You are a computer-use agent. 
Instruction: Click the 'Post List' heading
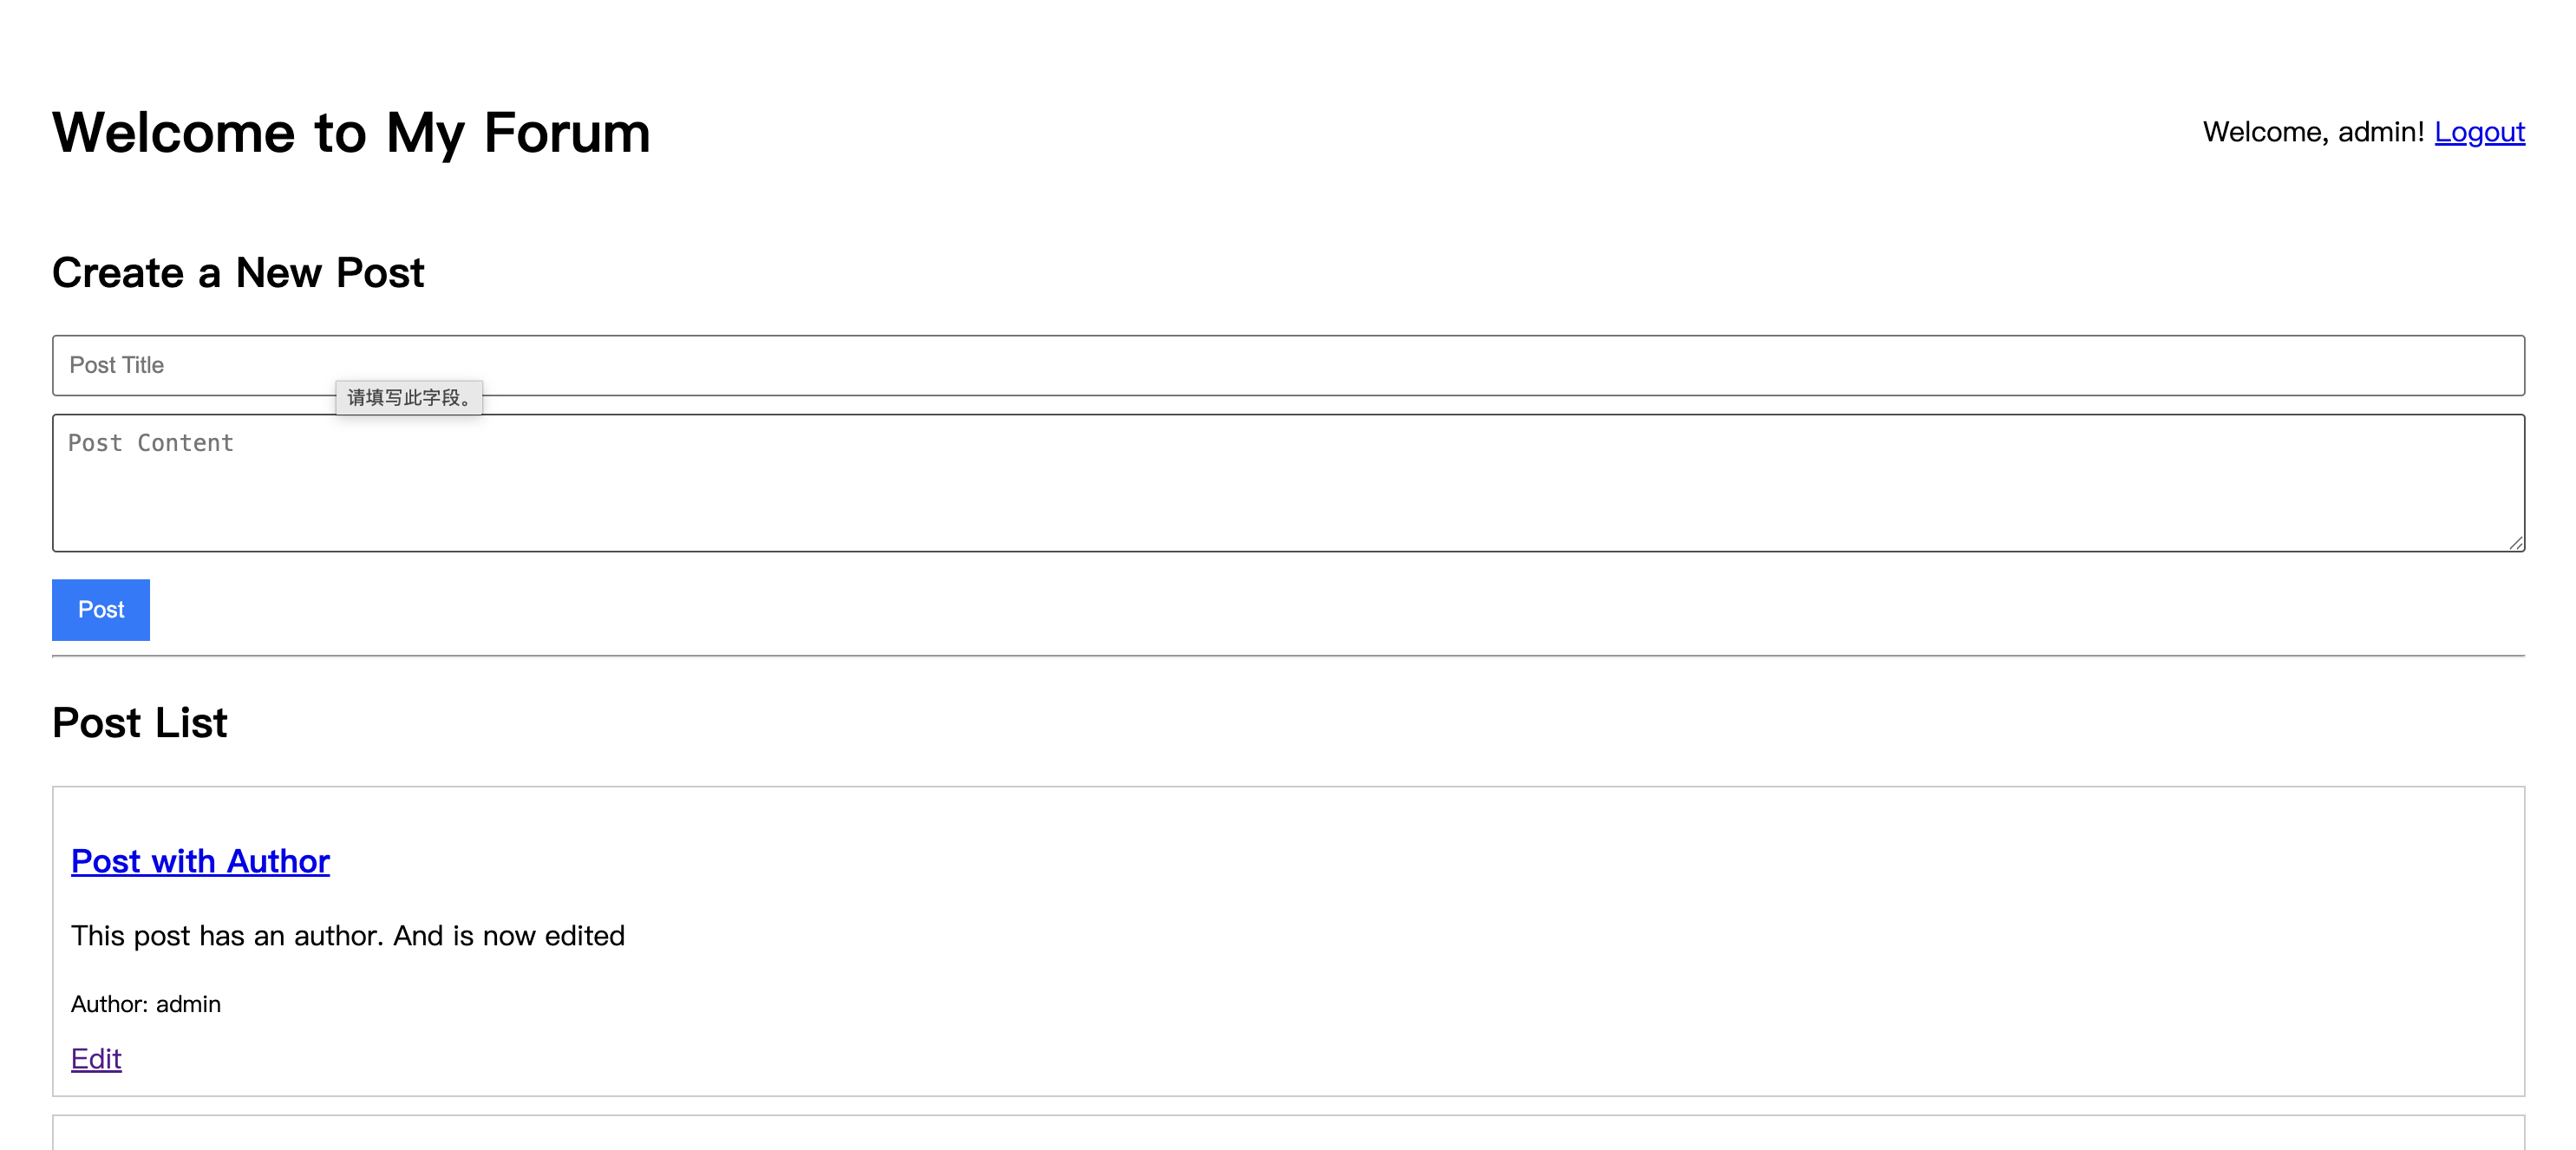[140, 723]
